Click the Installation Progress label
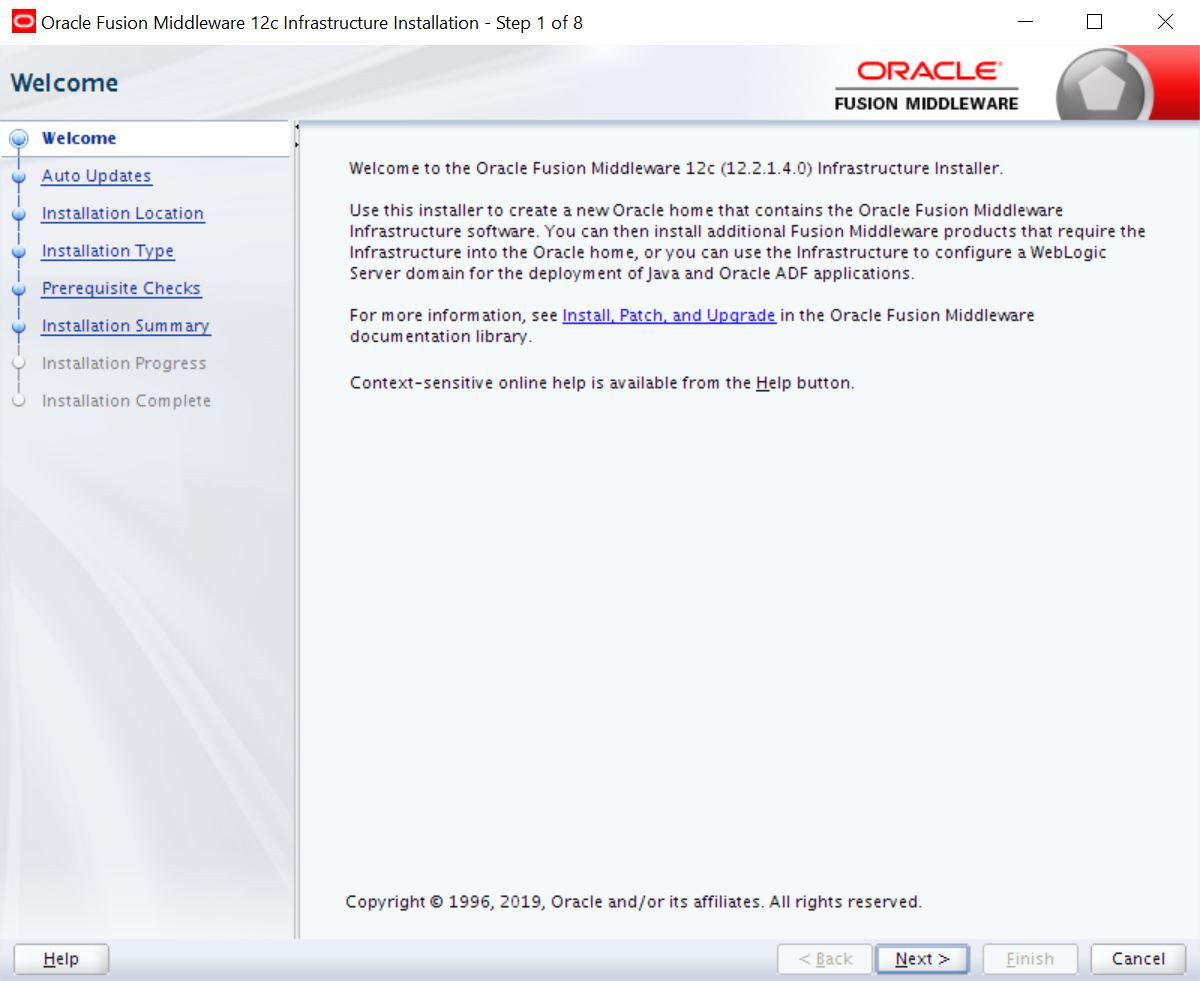This screenshot has height=981, width=1200. pyautogui.click(x=124, y=364)
